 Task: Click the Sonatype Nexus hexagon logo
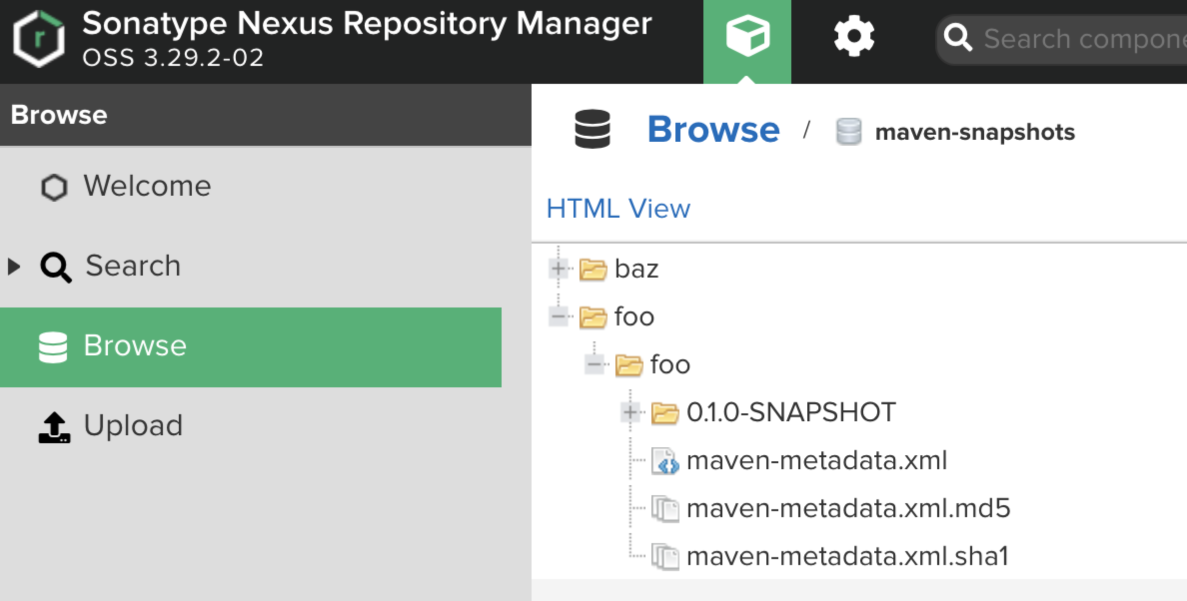point(38,41)
